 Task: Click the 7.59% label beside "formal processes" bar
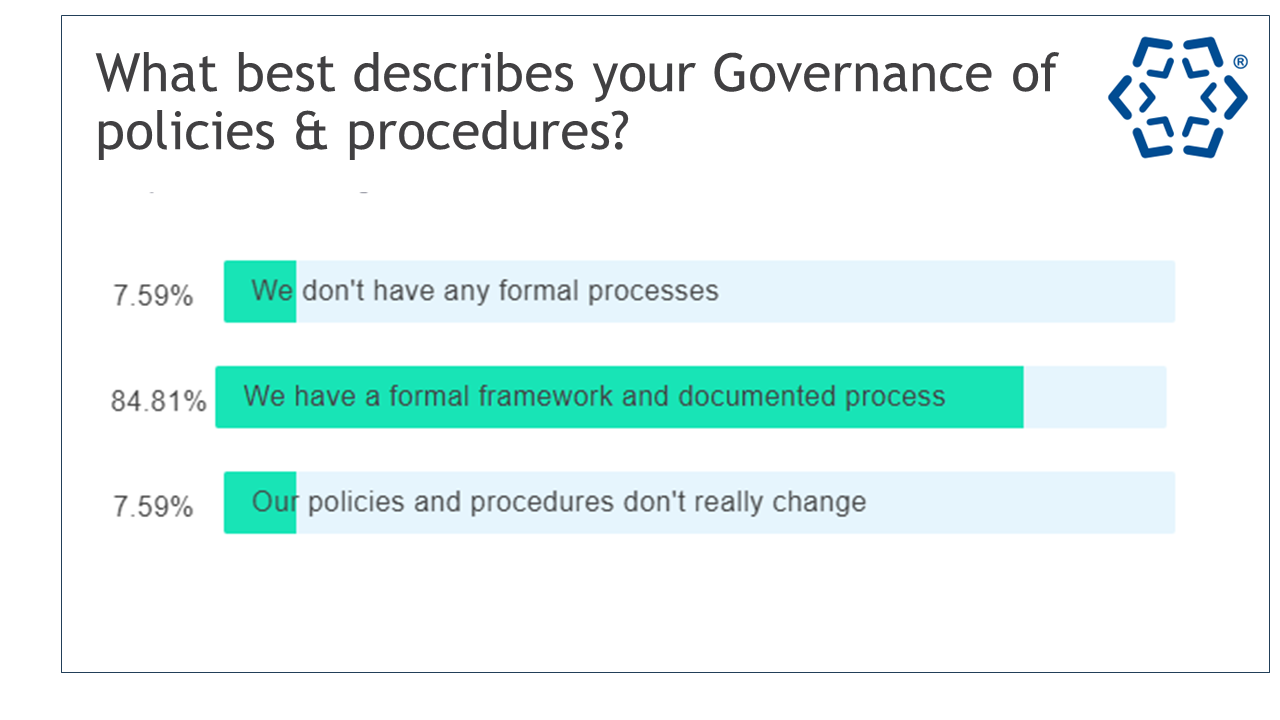pyautogui.click(x=153, y=296)
